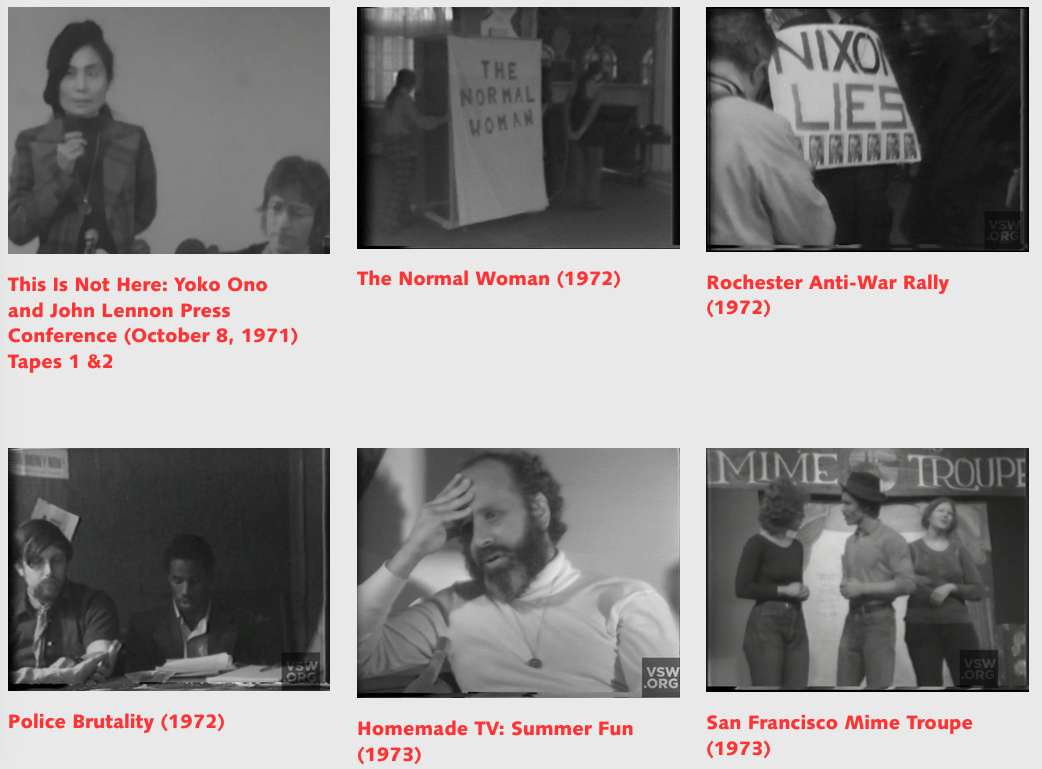The width and height of the screenshot is (1042, 769).
Task: Click the 'Conference (October 8, 1971)' link text
Action: [153, 336]
